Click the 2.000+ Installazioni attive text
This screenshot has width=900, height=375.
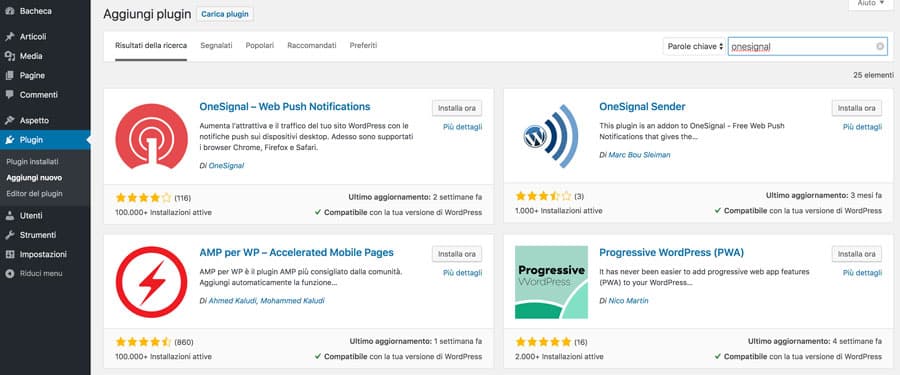tap(559, 357)
